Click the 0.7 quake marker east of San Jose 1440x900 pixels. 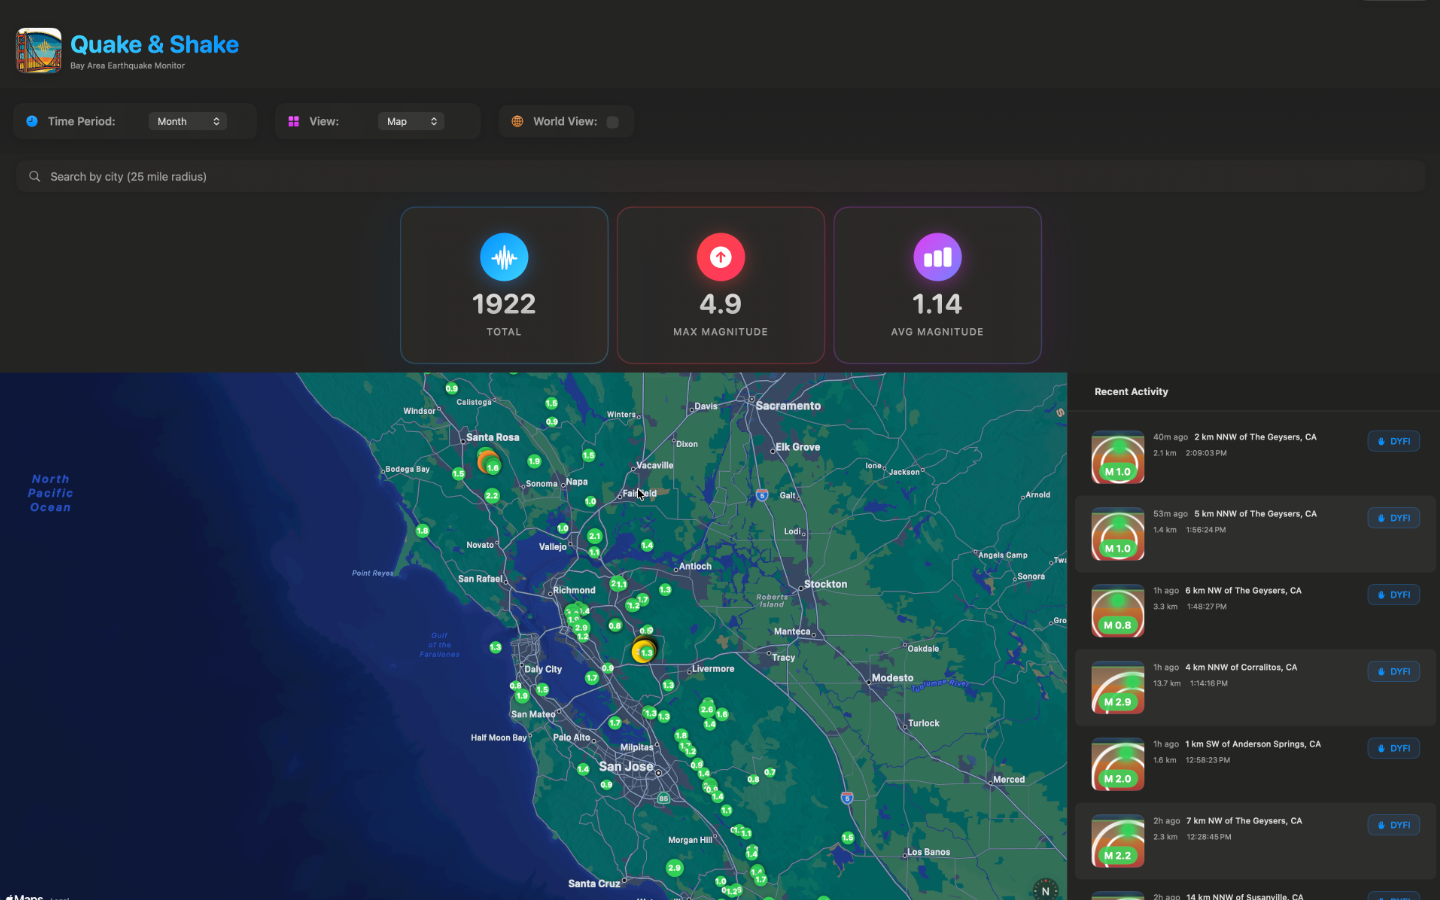tap(770, 772)
